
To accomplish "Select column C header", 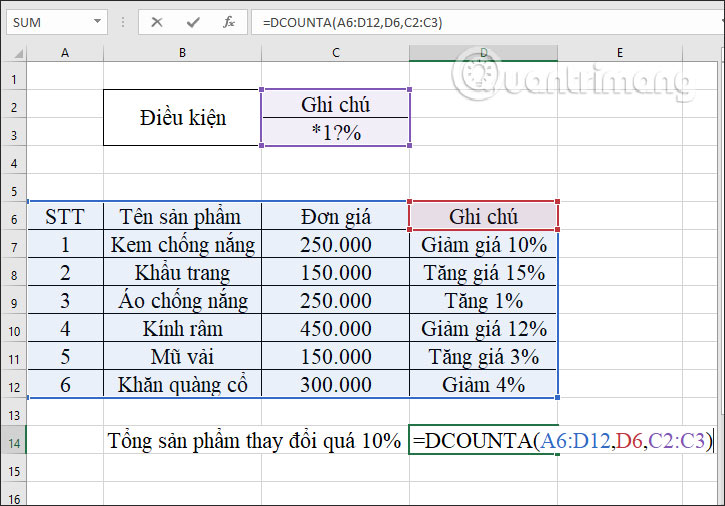I will pos(335,53).
